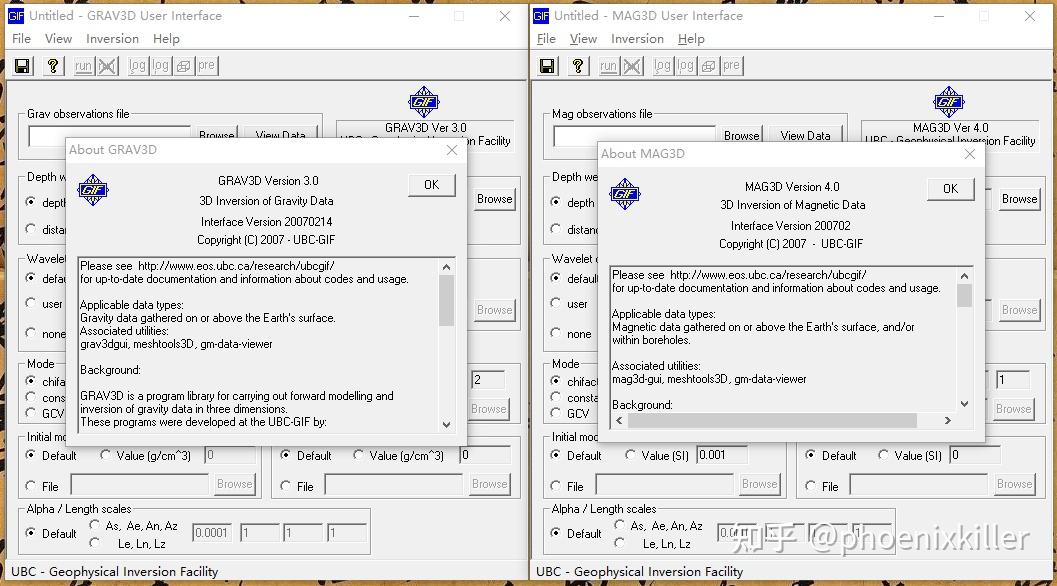Close the About MAG3D dialog
The image size is (1057, 586).
[x=969, y=154]
